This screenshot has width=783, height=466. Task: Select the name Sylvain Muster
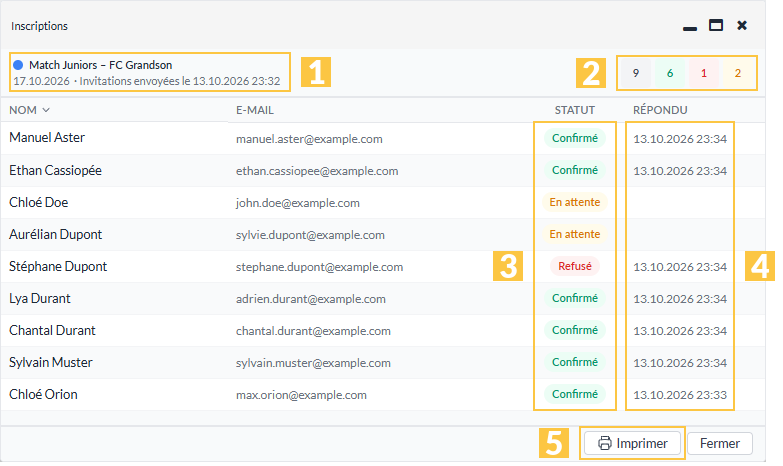tap(51, 362)
